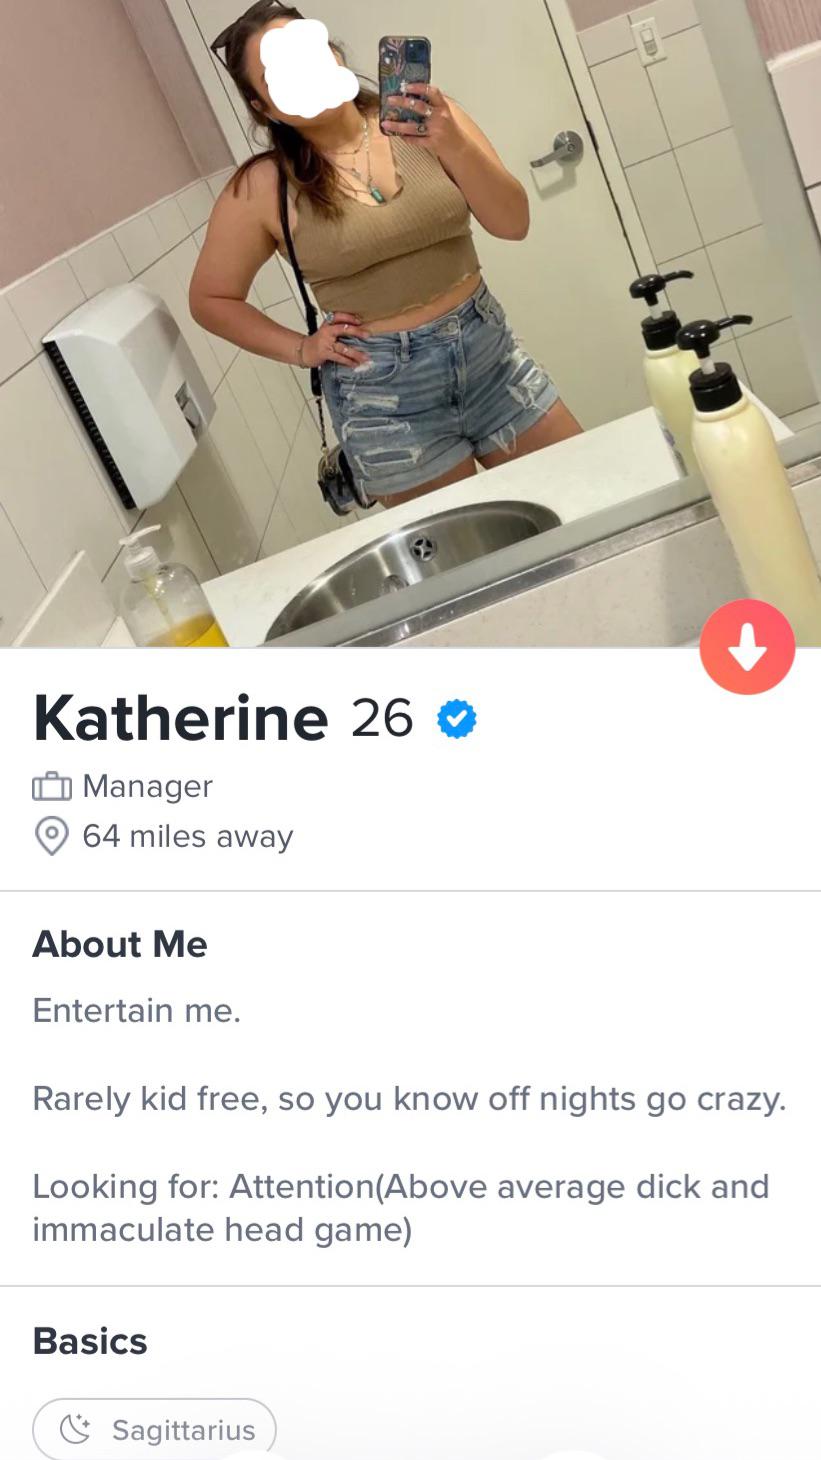
Task: Select the Sagittarius zodiac chip
Action: click(x=154, y=1429)
